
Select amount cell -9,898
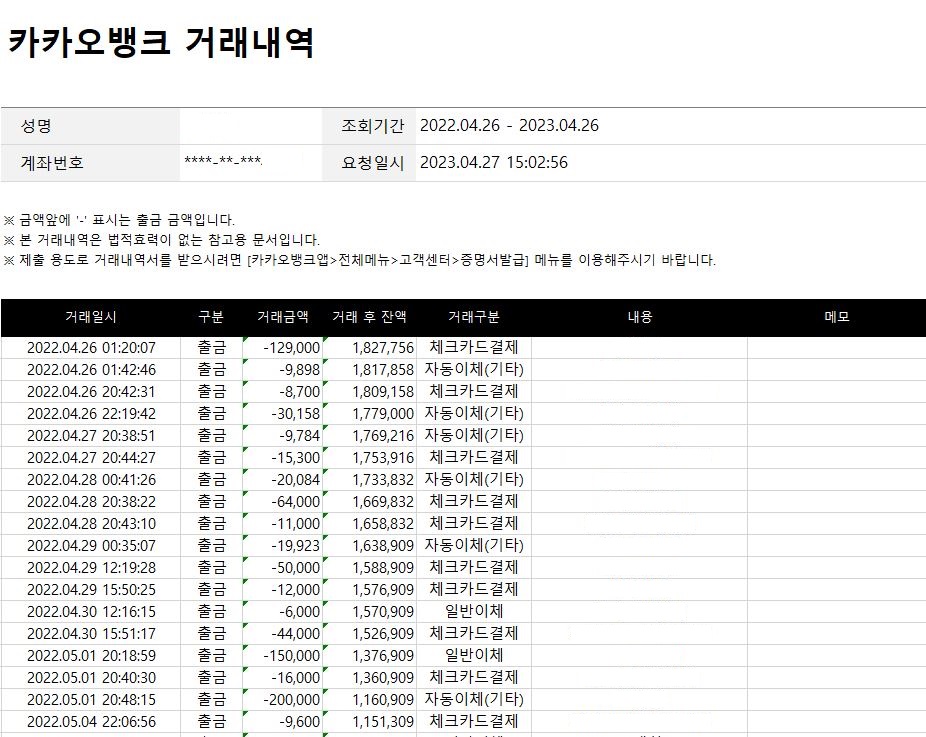pyautogui.click(x=282, y=370)
